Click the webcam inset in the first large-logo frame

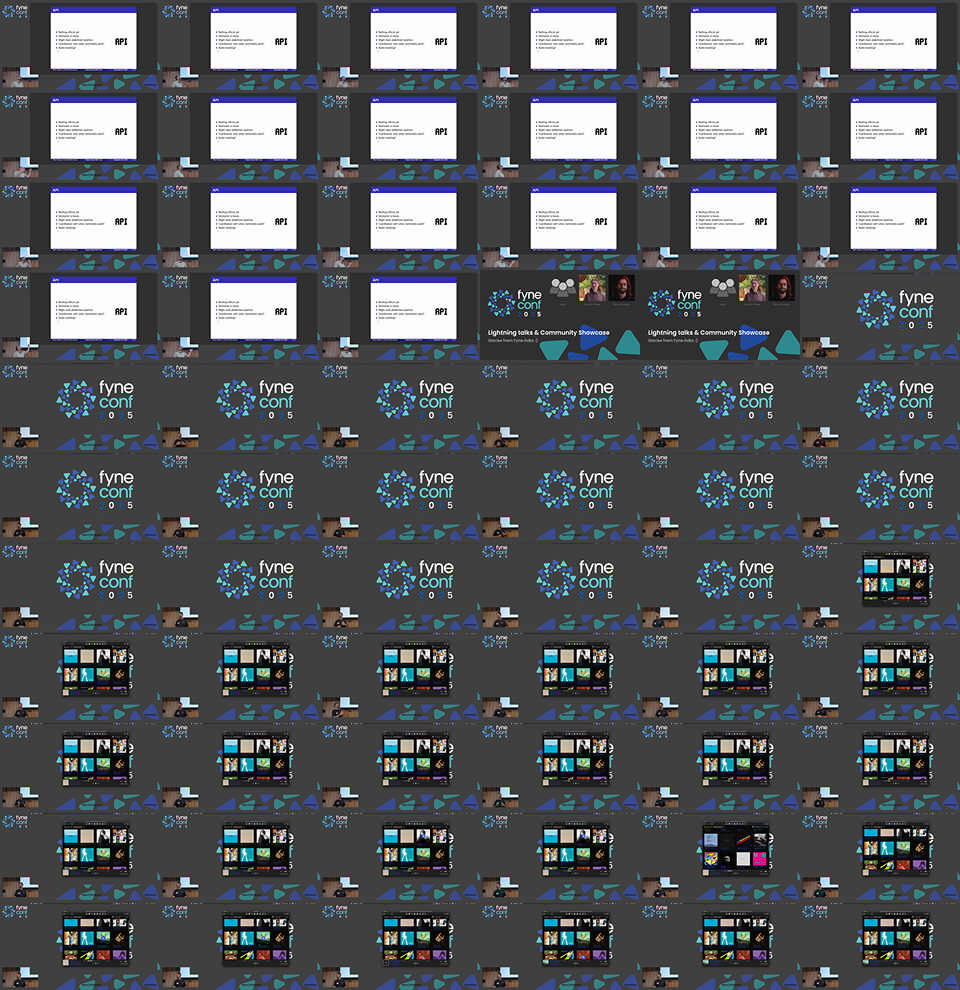click(820, 350)
